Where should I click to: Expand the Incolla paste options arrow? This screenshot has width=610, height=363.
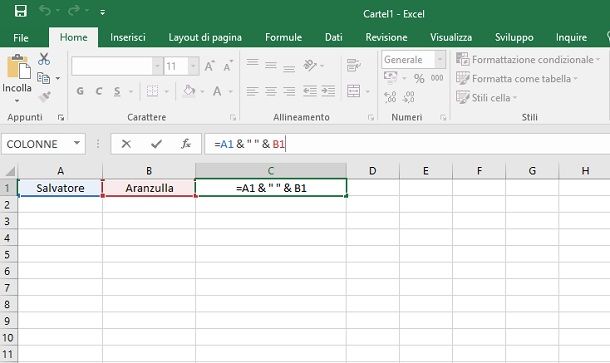click(x=17, y=101)
